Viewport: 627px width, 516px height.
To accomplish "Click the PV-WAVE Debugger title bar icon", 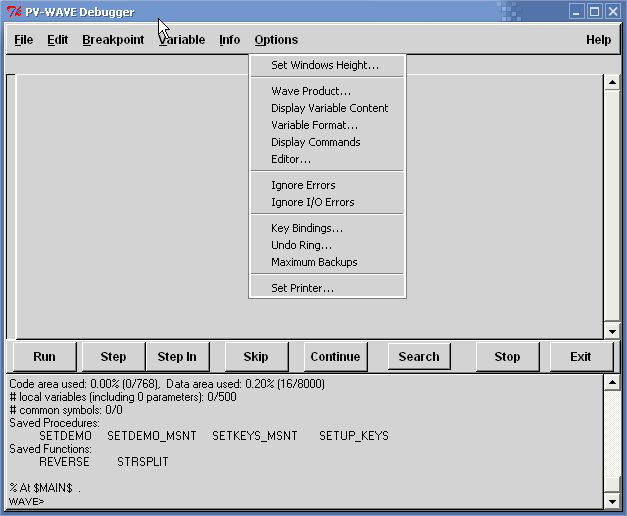I will click(x=14, y=12).
